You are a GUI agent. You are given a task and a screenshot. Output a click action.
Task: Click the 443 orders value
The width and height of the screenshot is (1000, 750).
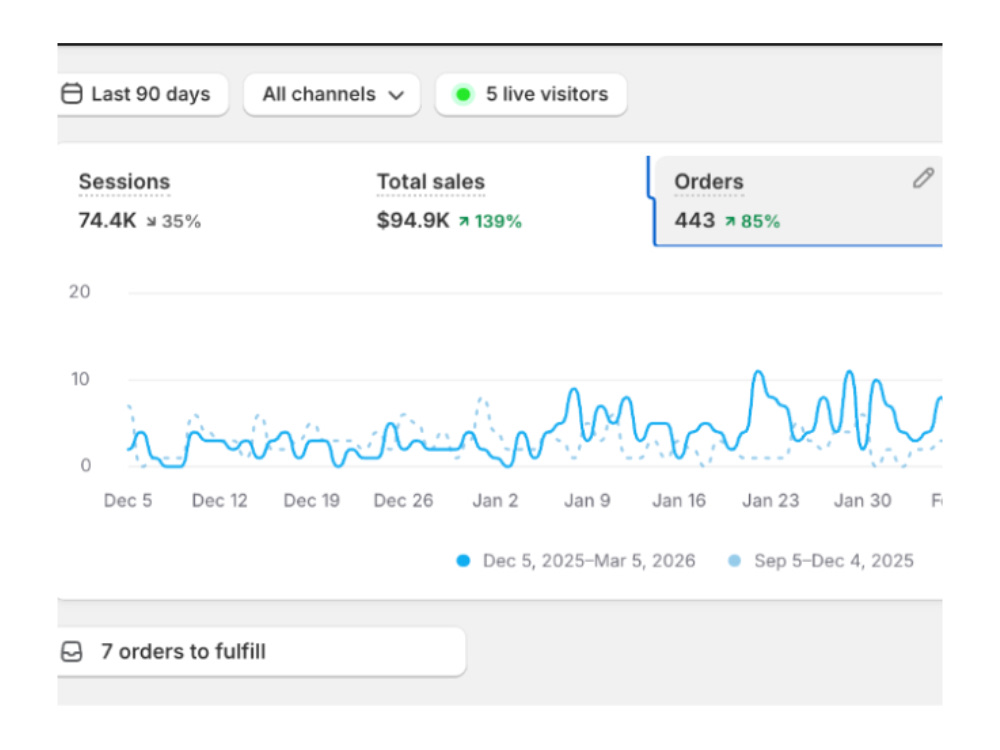[x=695, y=221]
